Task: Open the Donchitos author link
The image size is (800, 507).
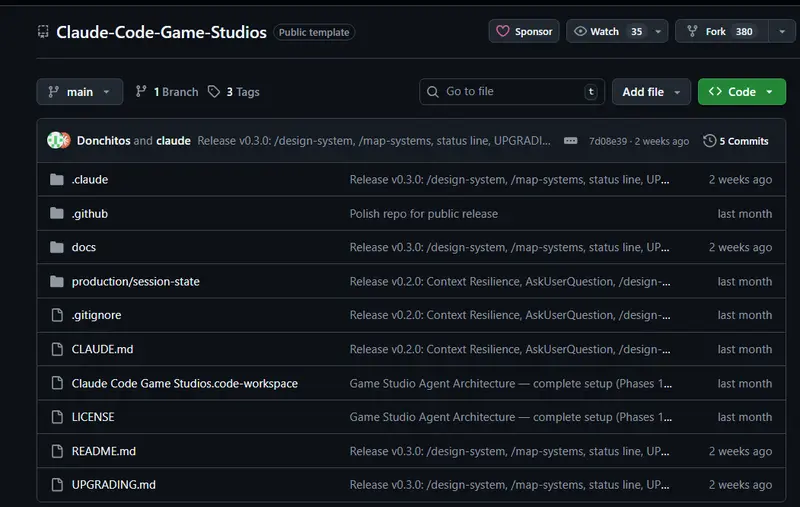Action: click(104, 141)
